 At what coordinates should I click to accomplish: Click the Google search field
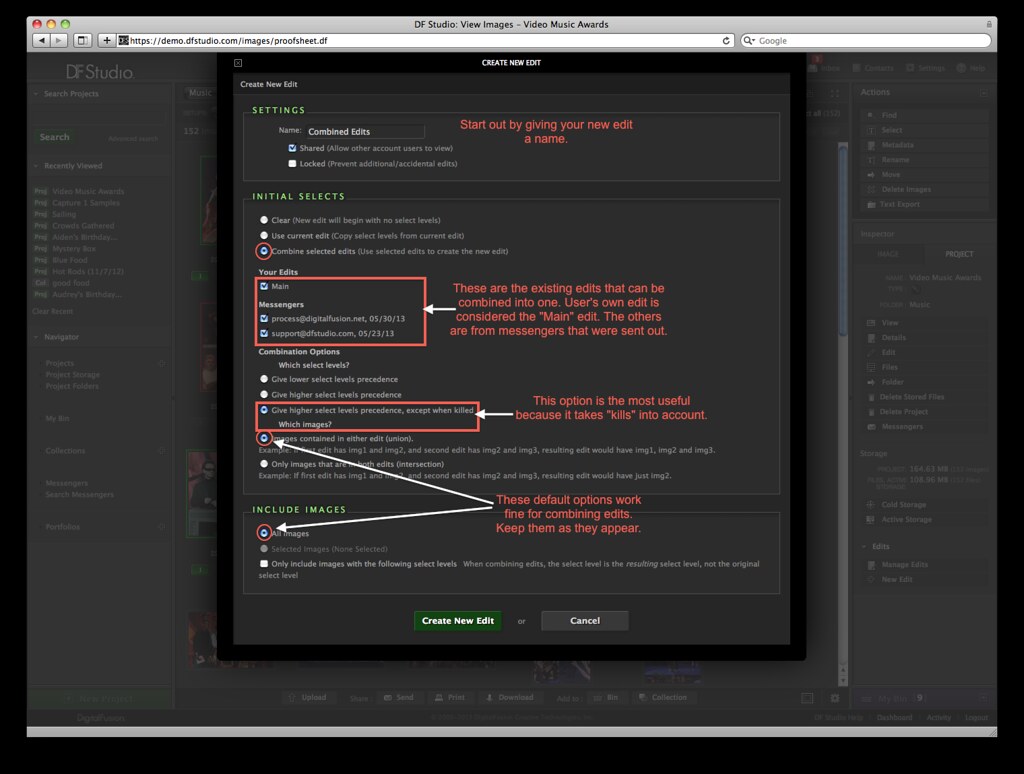pos(866,40)
